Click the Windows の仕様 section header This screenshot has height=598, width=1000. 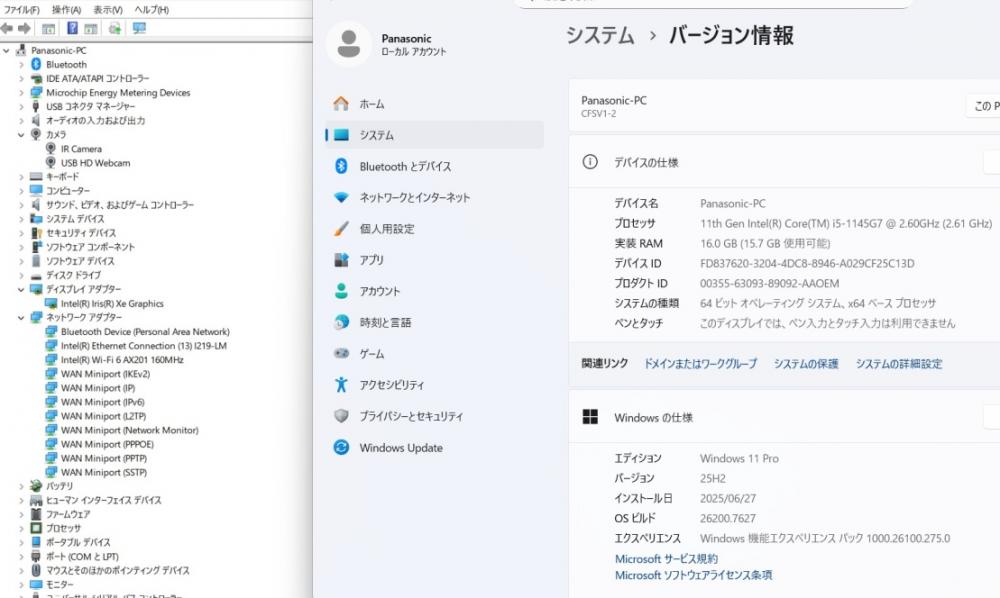click(784, 418)
